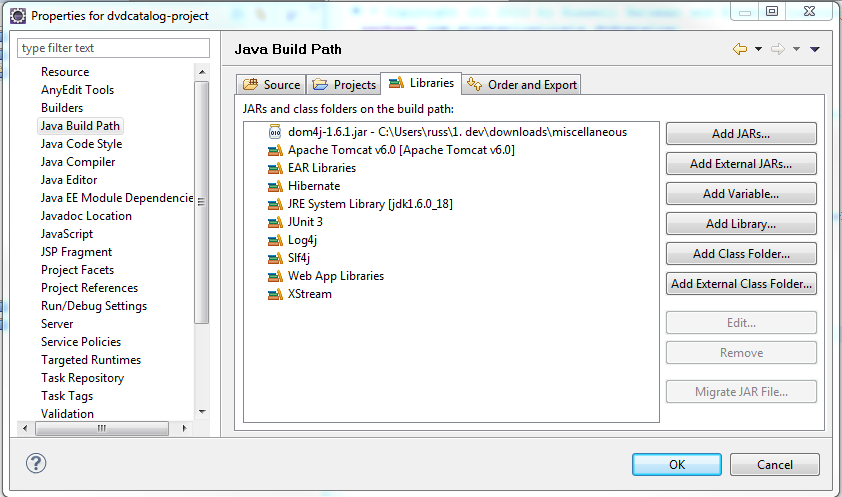
Task: Click the help question mark icon
Action: tap(36, 463)
